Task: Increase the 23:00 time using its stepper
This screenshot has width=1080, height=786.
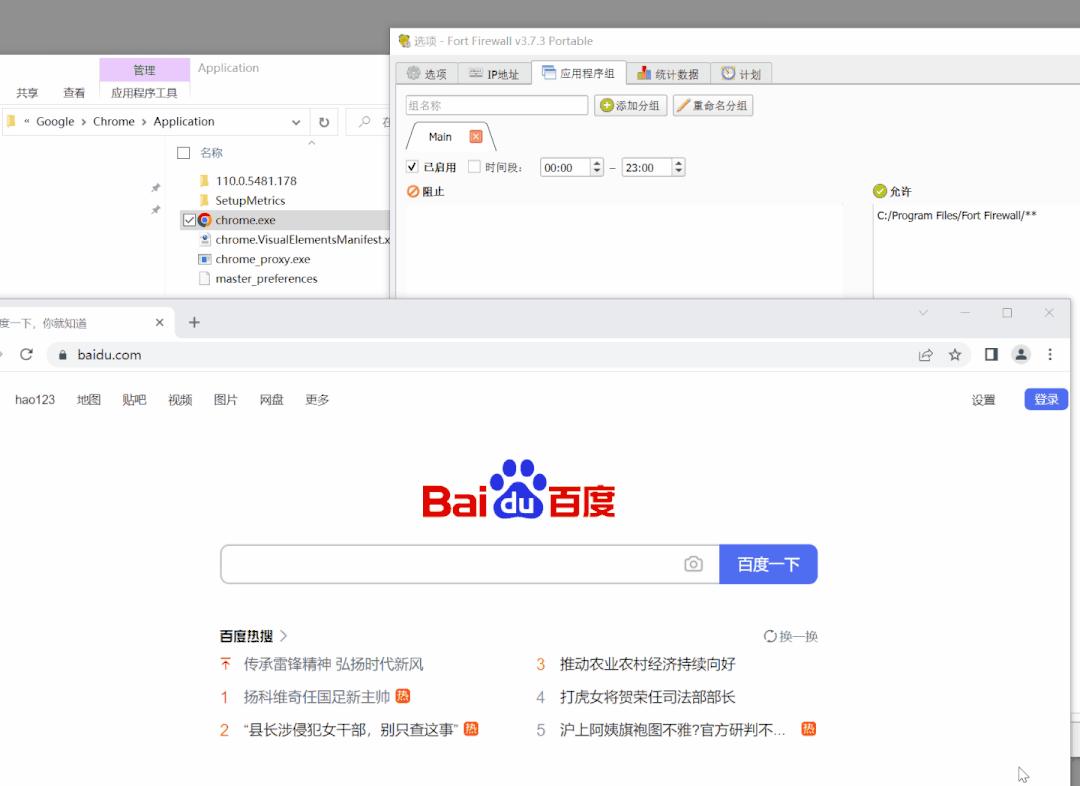Action: click(677, 163)
